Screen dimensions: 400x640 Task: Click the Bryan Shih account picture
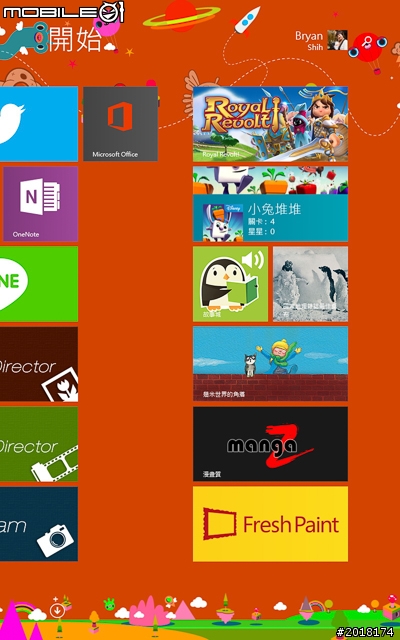point(338,40)
